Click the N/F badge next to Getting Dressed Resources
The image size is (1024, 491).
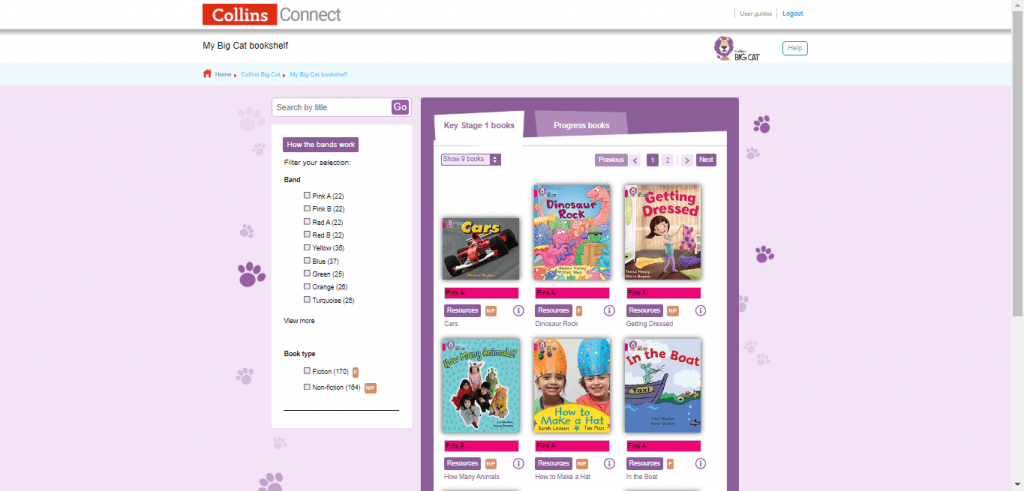point(673,311)
